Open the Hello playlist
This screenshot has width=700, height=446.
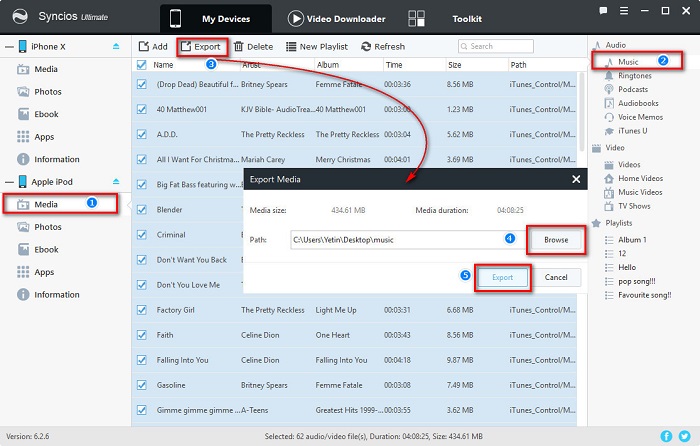coord(627,267)
